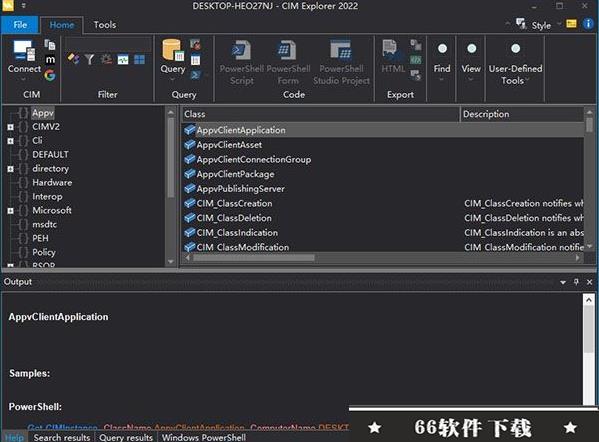Click the Query database icon
Screen dimensions: 599x442
coord(172,50)
